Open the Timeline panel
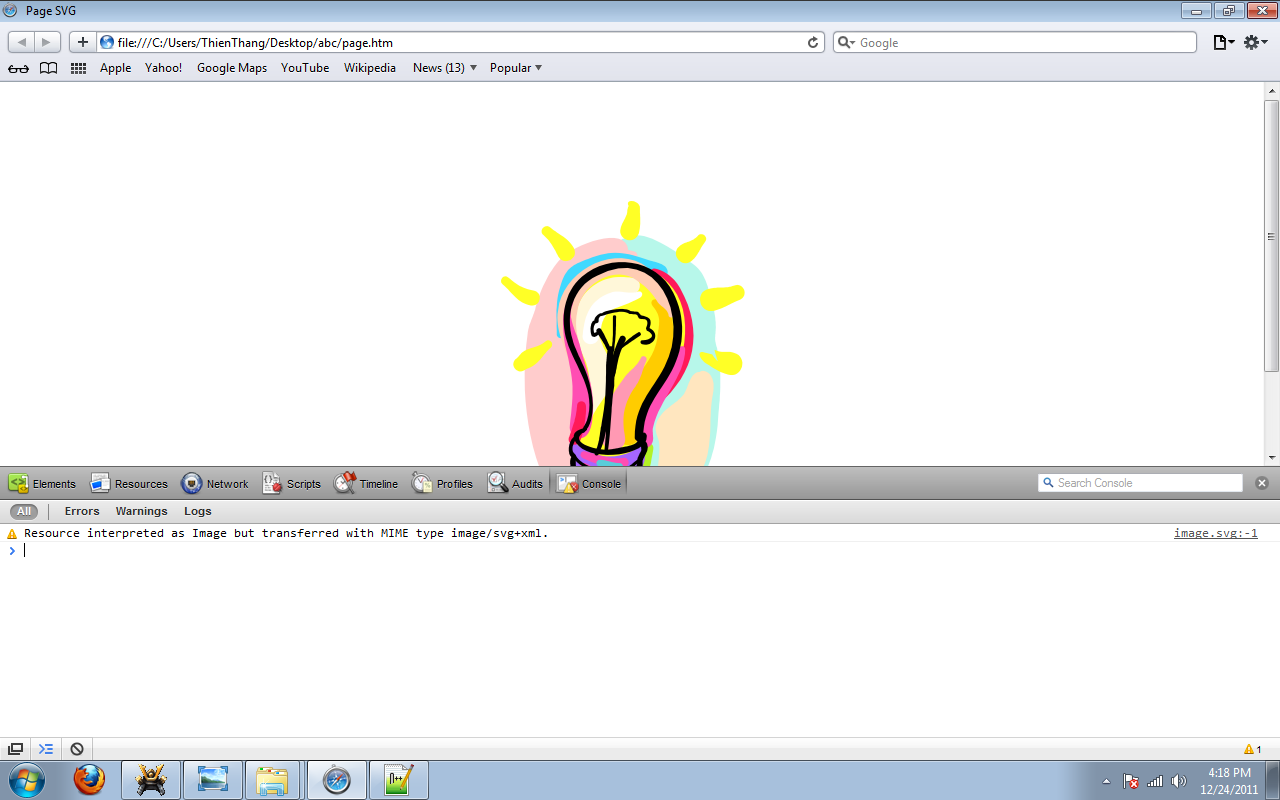The width and height of the screenshot is (1280, 800). tap(366, 483)
